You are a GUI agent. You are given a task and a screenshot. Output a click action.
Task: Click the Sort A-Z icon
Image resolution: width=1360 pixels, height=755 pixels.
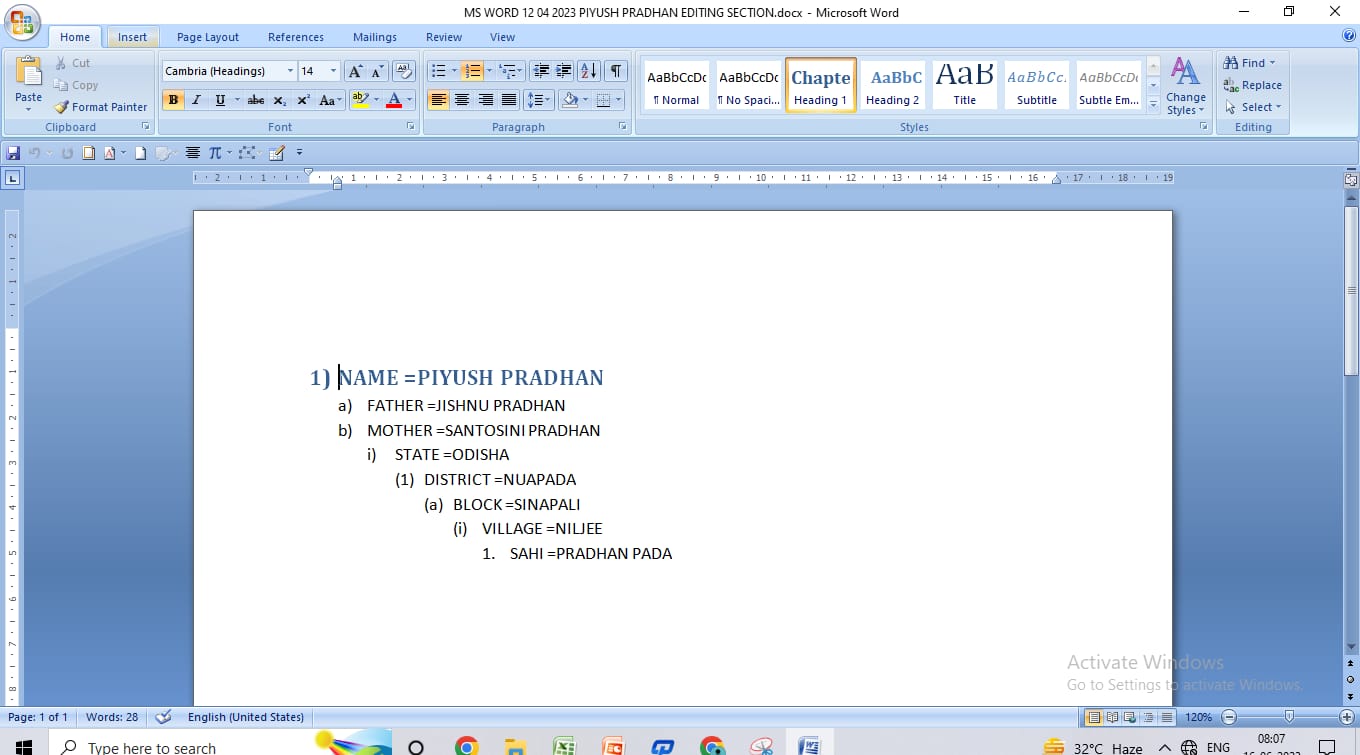click(x=589, y=71)
